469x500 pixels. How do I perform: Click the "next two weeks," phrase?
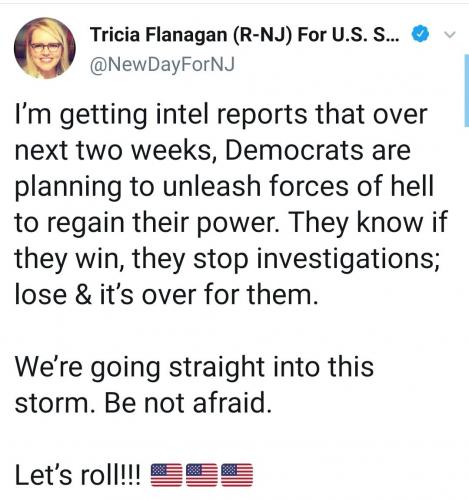pos(114,151)
